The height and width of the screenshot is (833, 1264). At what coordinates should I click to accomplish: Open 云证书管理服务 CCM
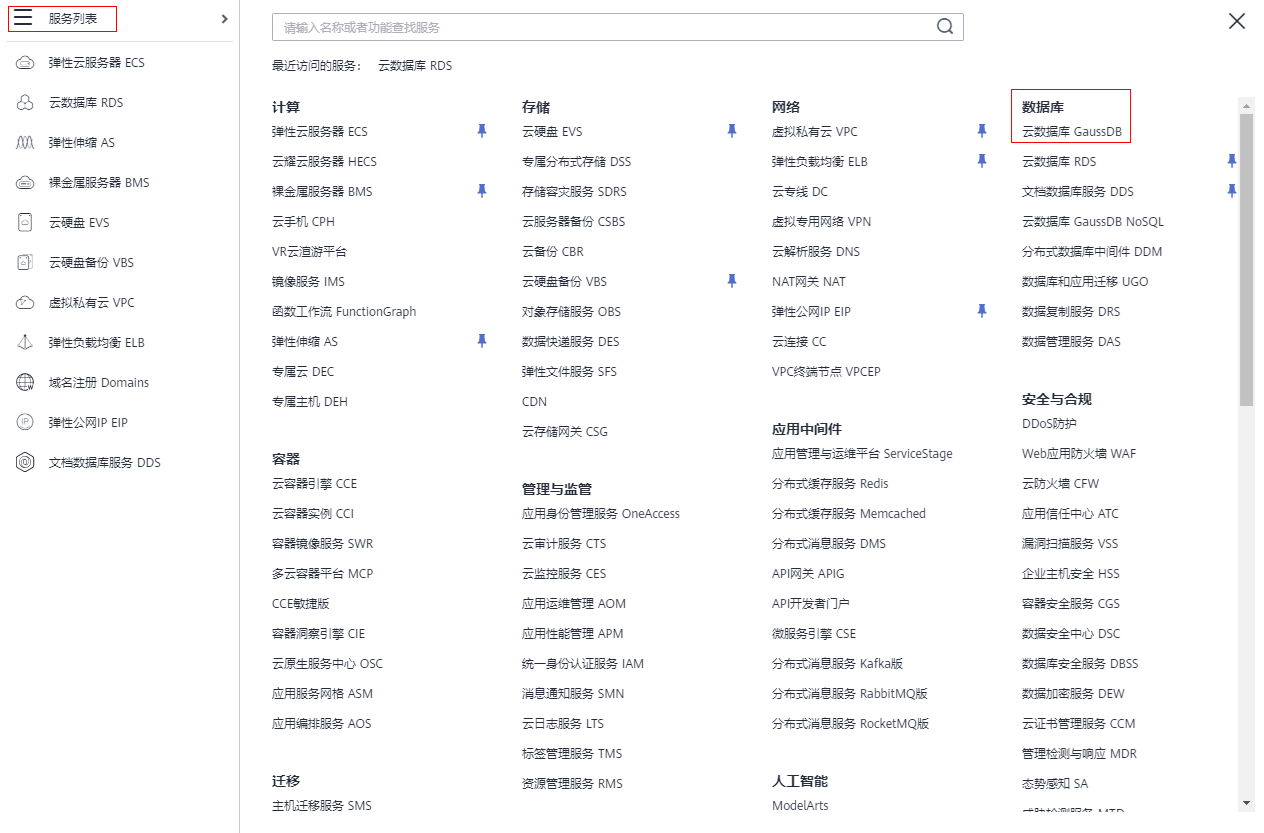1079,723
